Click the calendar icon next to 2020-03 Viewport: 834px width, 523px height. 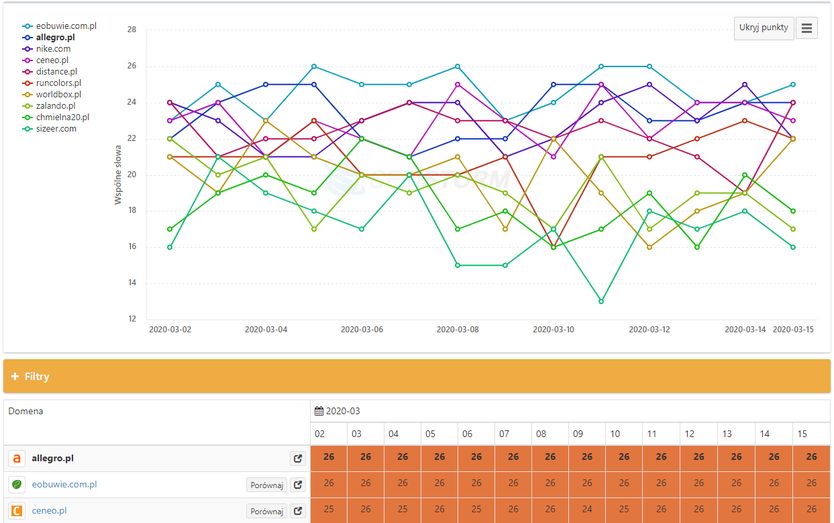tap(319, 411)
